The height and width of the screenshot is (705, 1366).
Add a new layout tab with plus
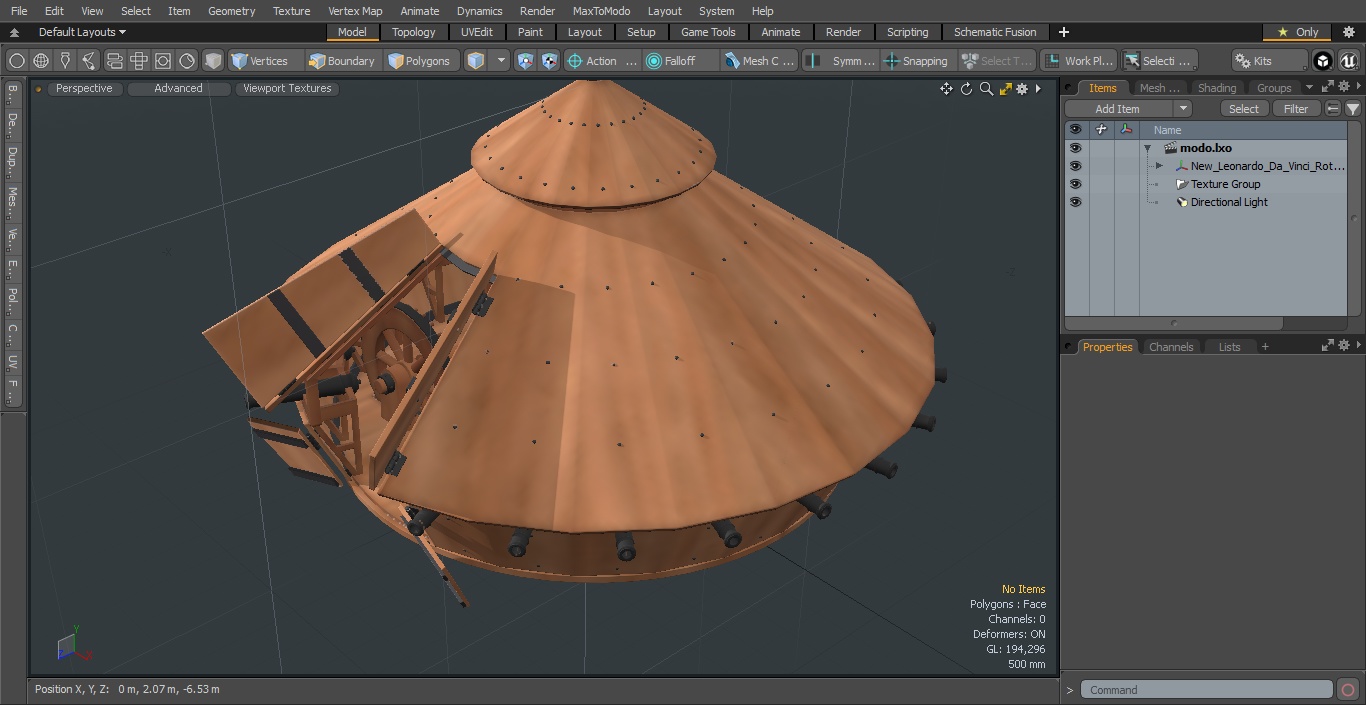[1063, 32]
